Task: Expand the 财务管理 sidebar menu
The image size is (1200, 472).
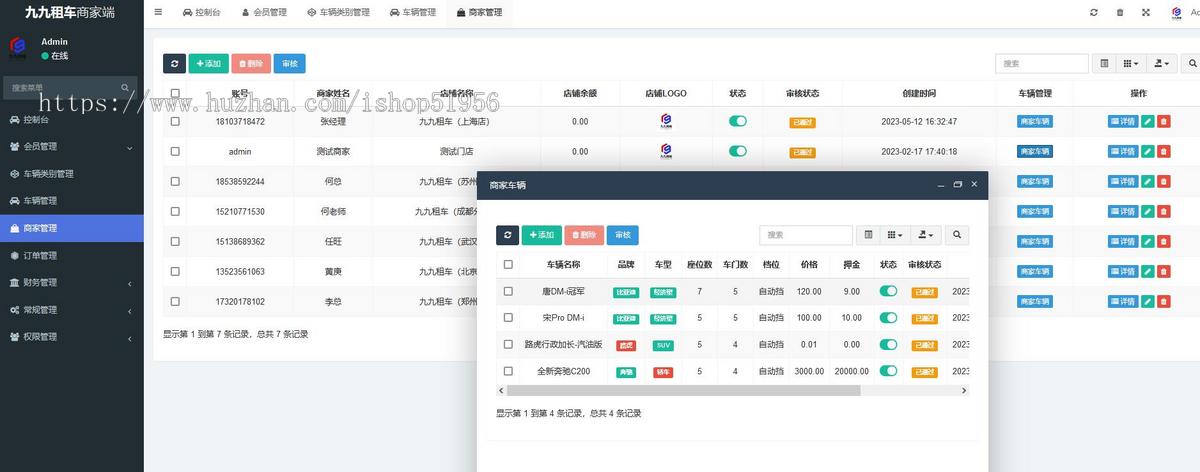Action: click(x=71, y=283)
